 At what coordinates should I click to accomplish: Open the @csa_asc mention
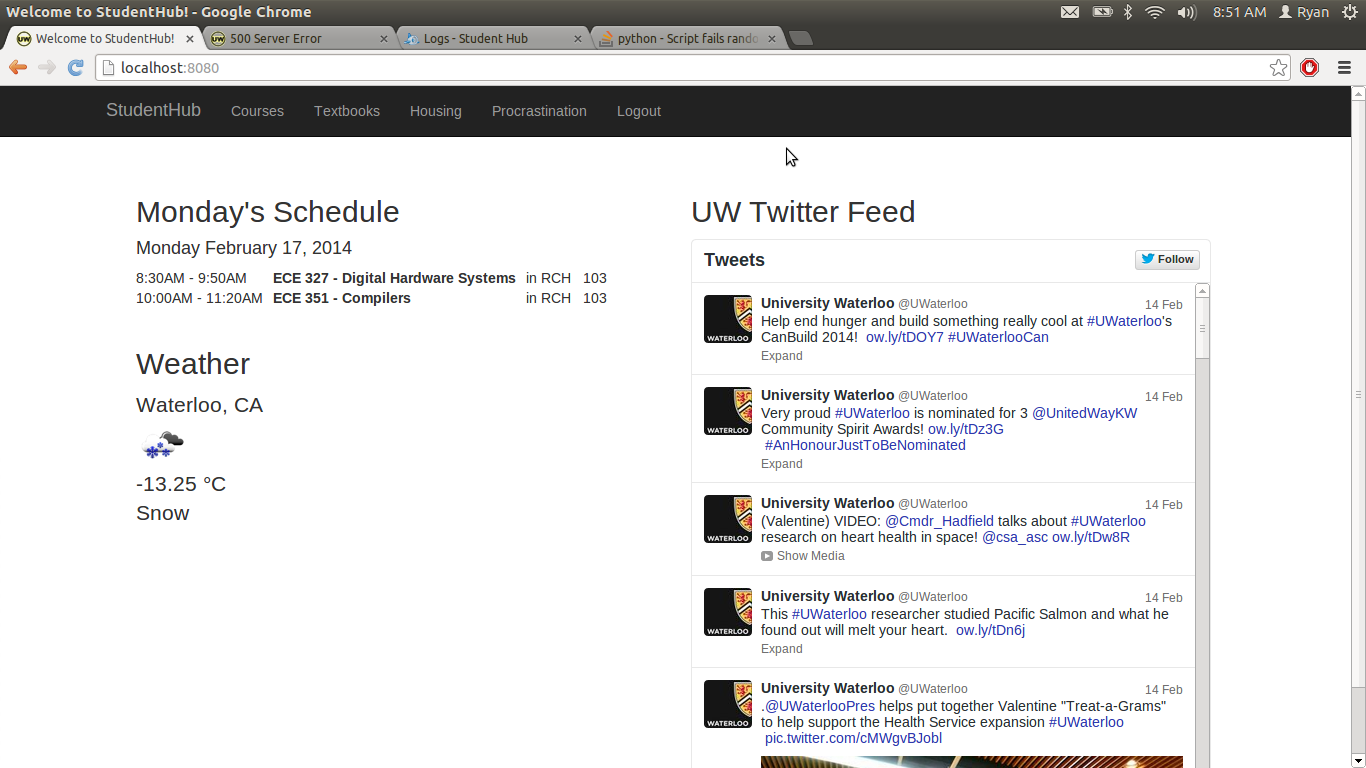[1015, 537]
